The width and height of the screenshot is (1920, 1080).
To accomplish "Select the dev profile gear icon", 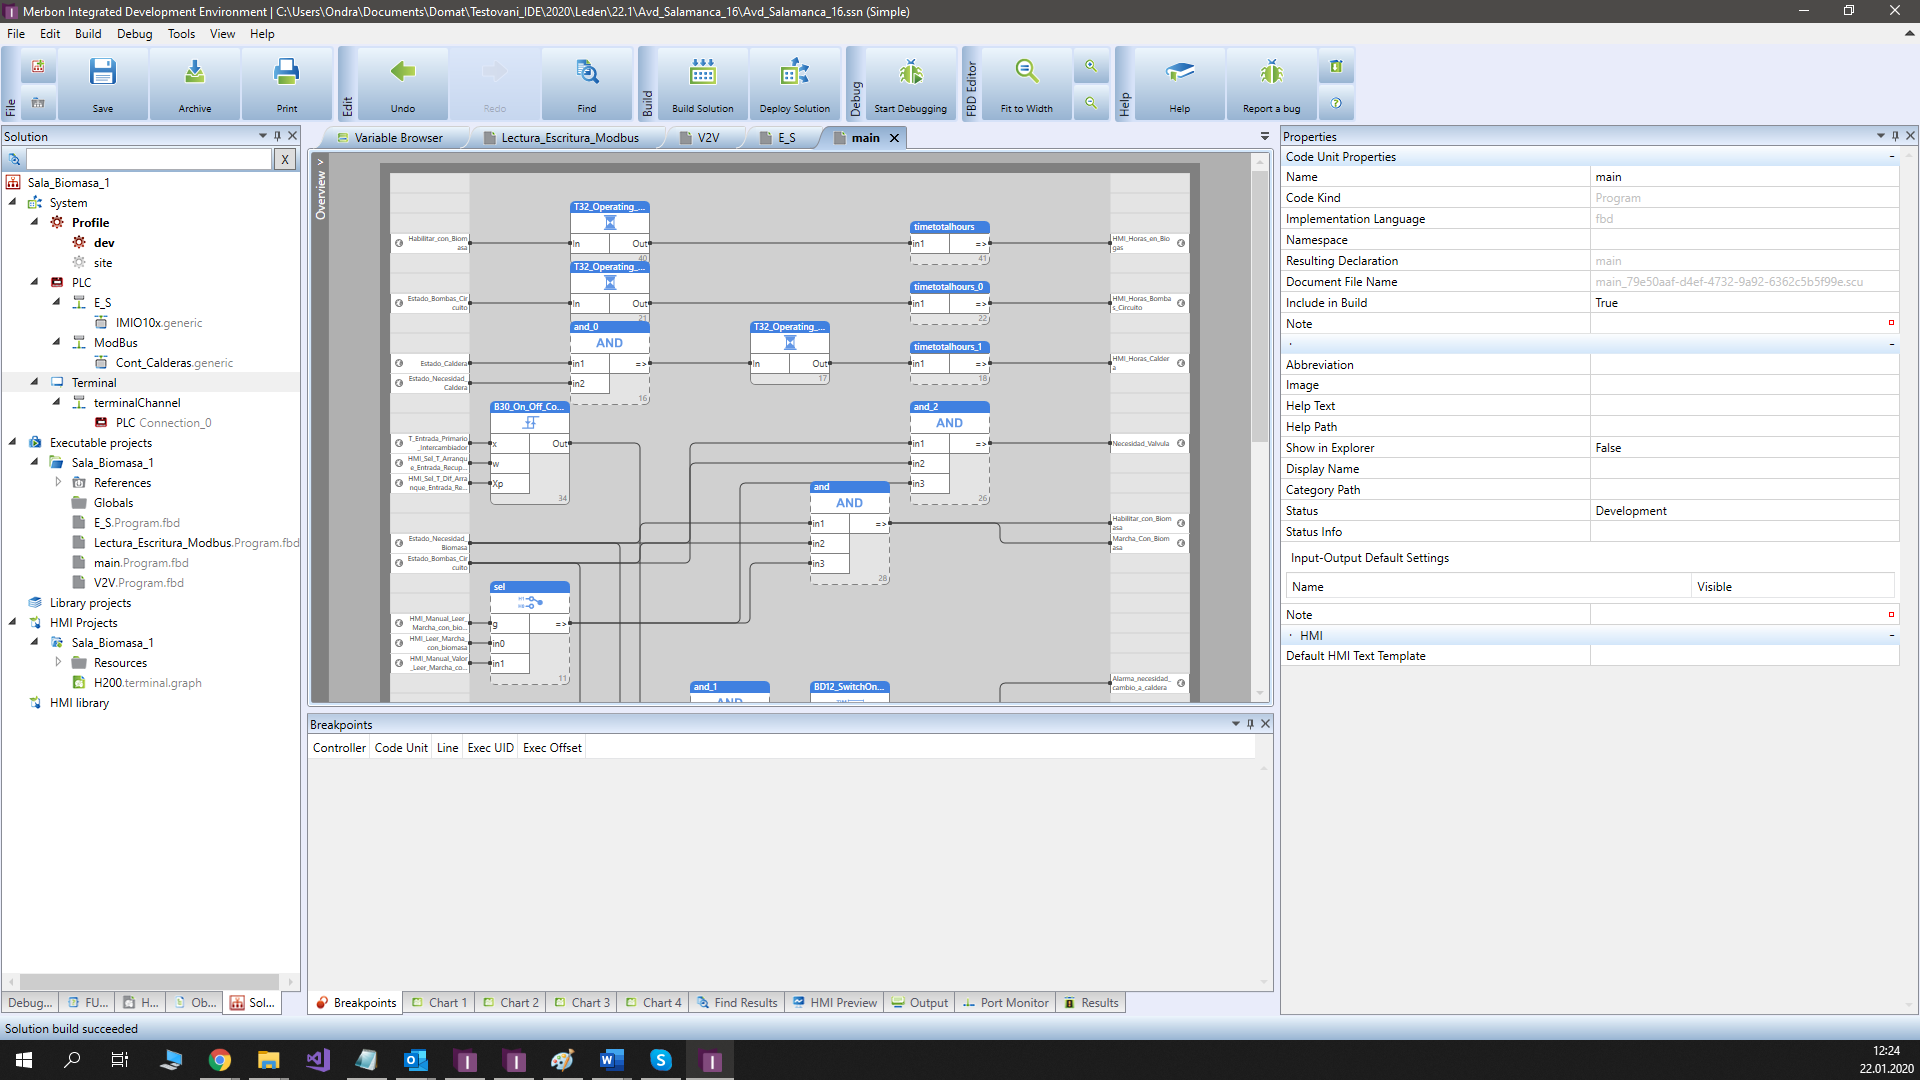I will pos(79,243).
